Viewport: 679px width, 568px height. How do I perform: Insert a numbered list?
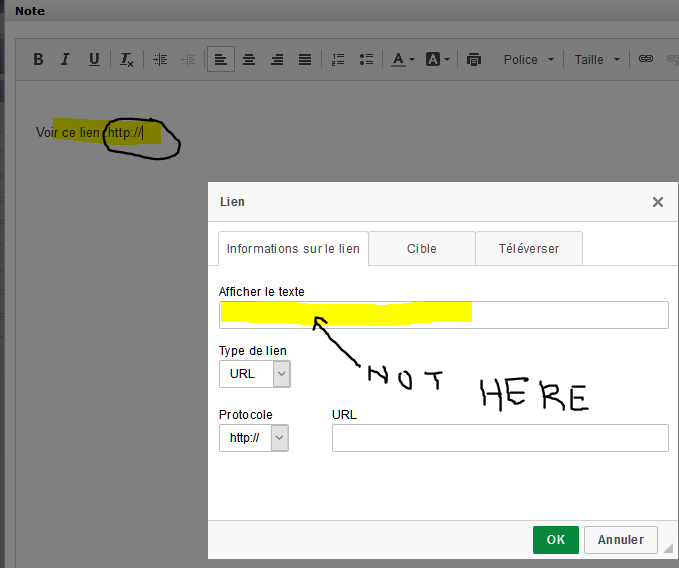[338, 59]
